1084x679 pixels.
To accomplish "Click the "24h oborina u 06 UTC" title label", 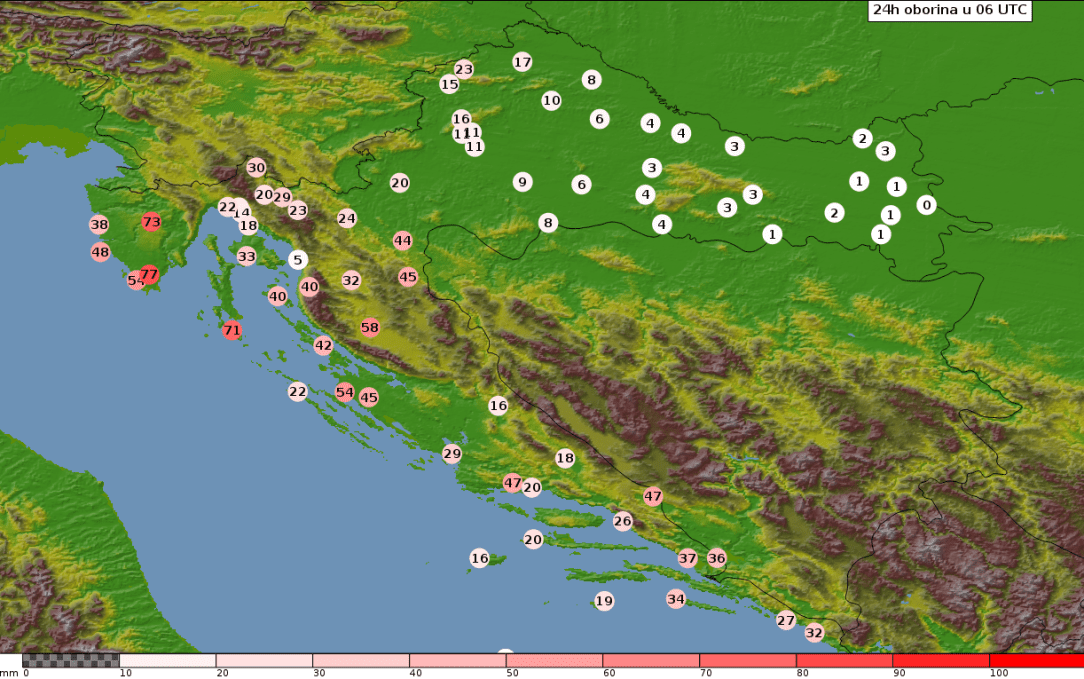I will point(948,10).
